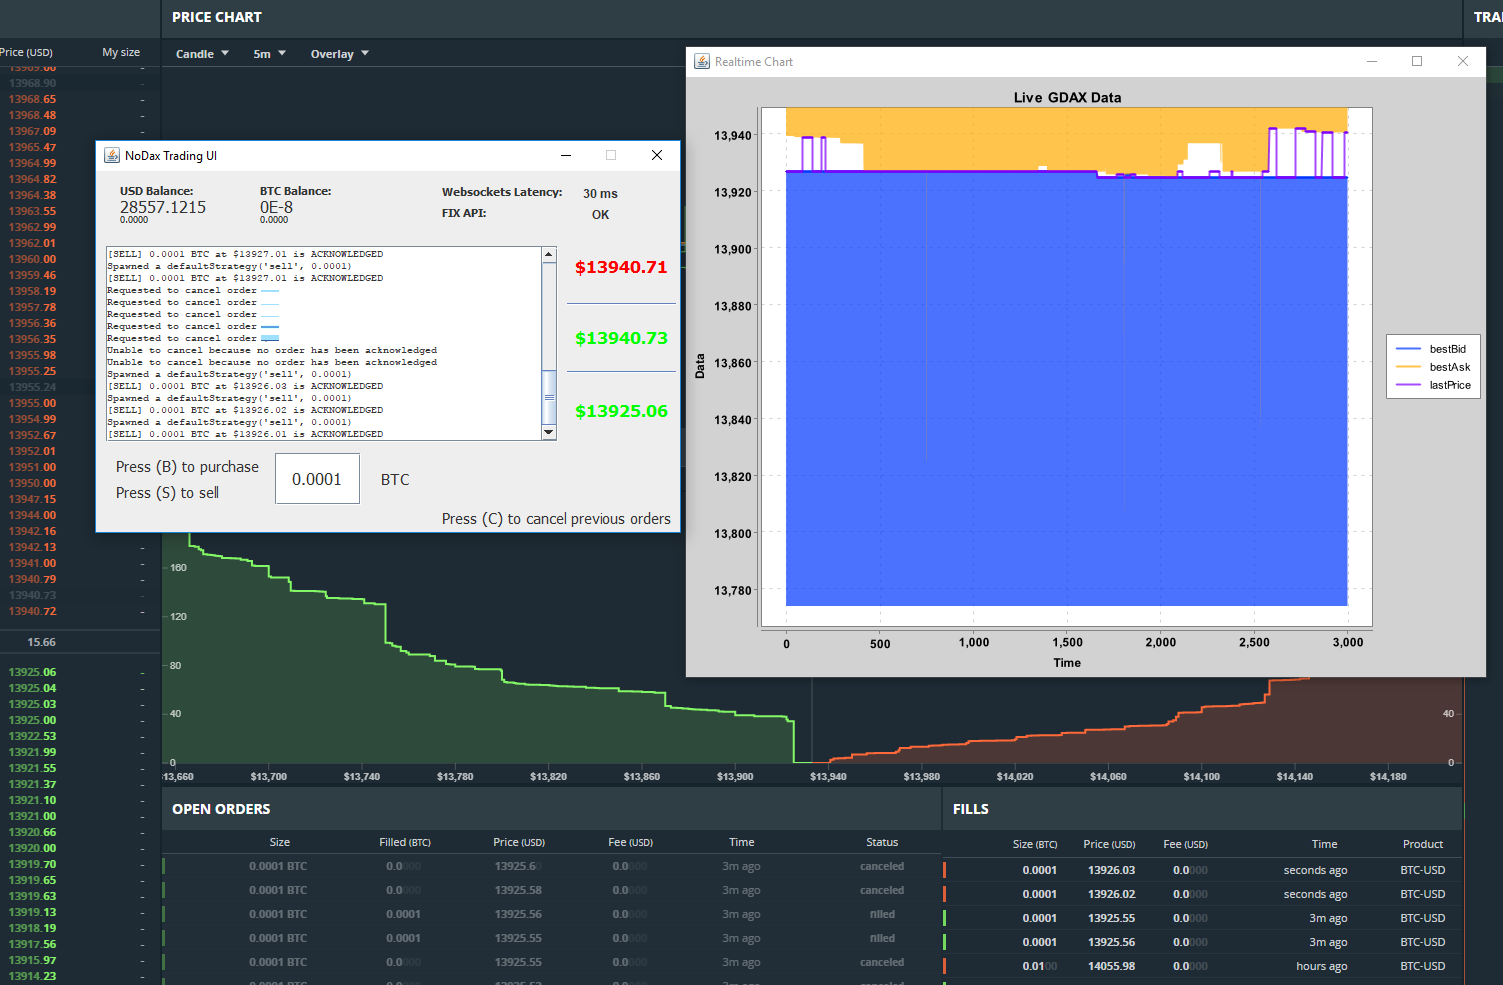Click the Press (C) to cancel previous orders label
The image size is (1503, 985).
pyautogui.click(x=556, y=519)
